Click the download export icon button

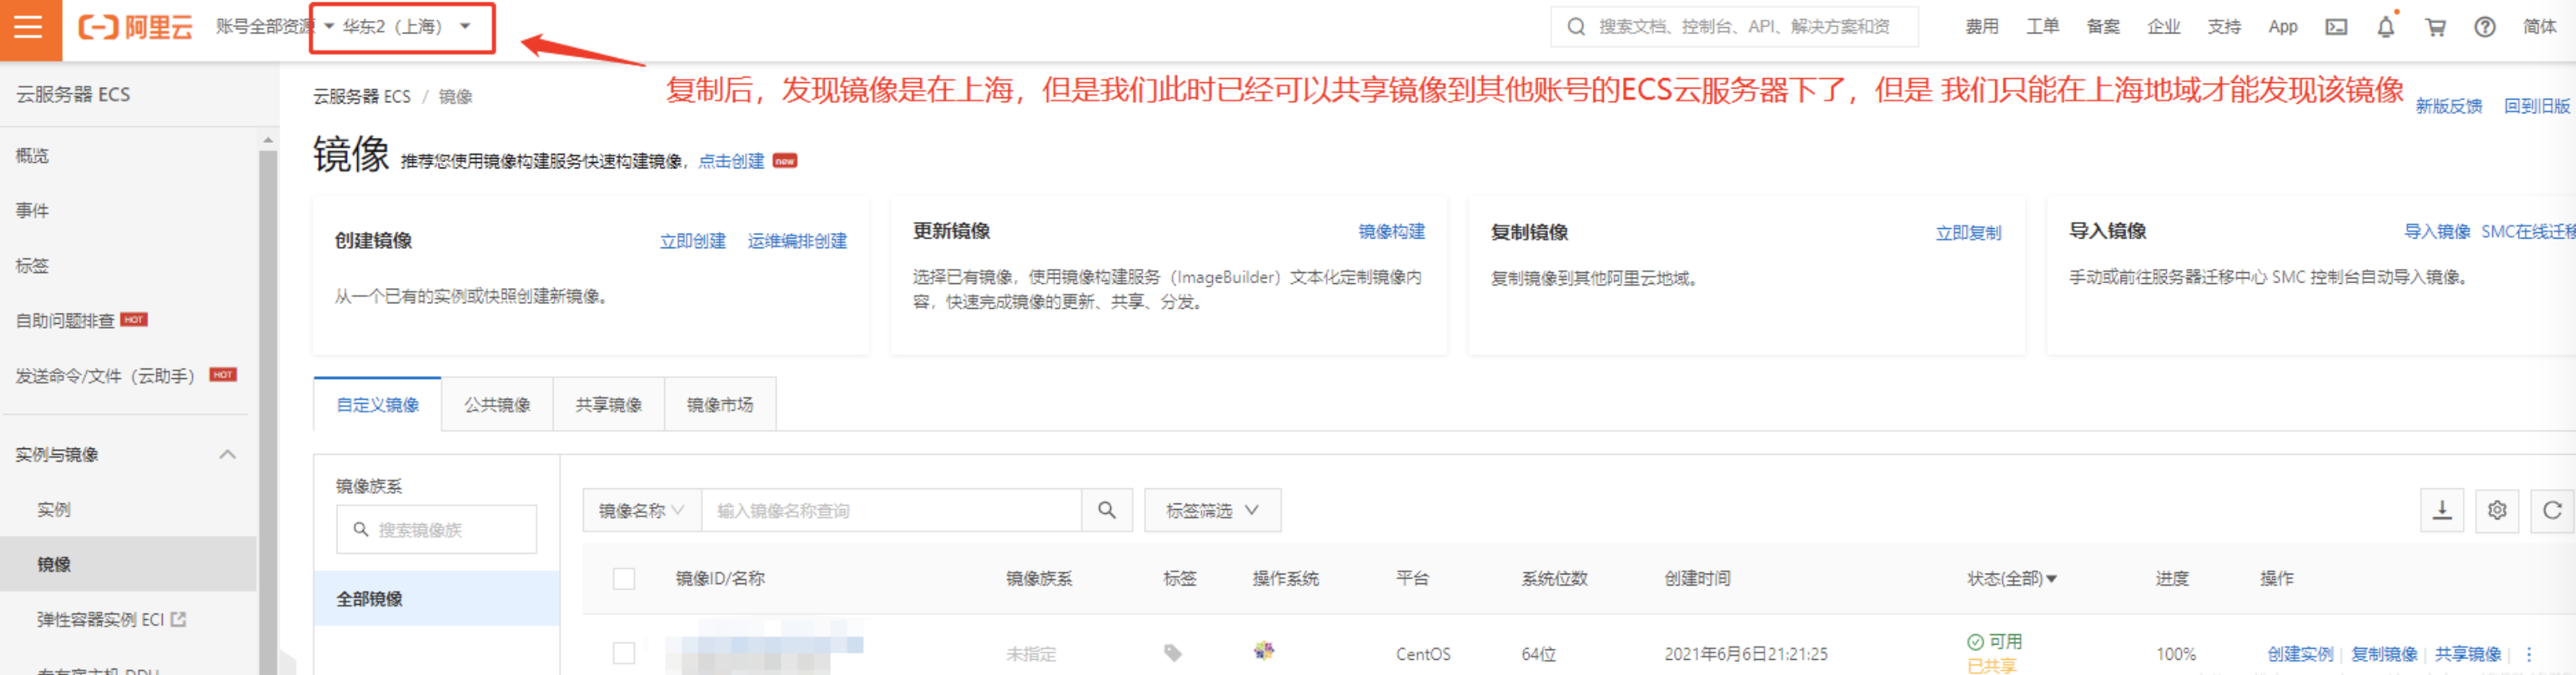[x=2442, y=510]
